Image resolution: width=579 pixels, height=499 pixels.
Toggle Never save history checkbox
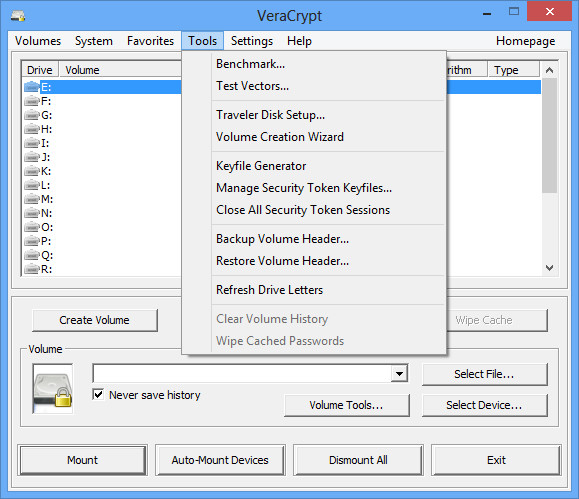coord(98,394)
